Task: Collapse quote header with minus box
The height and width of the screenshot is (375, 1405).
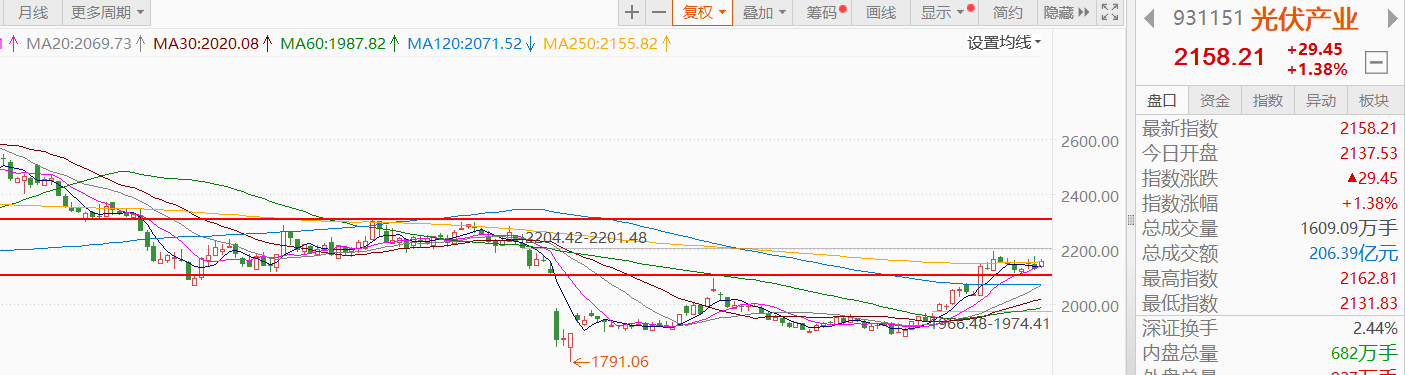Action: (x=1376, y=63)
